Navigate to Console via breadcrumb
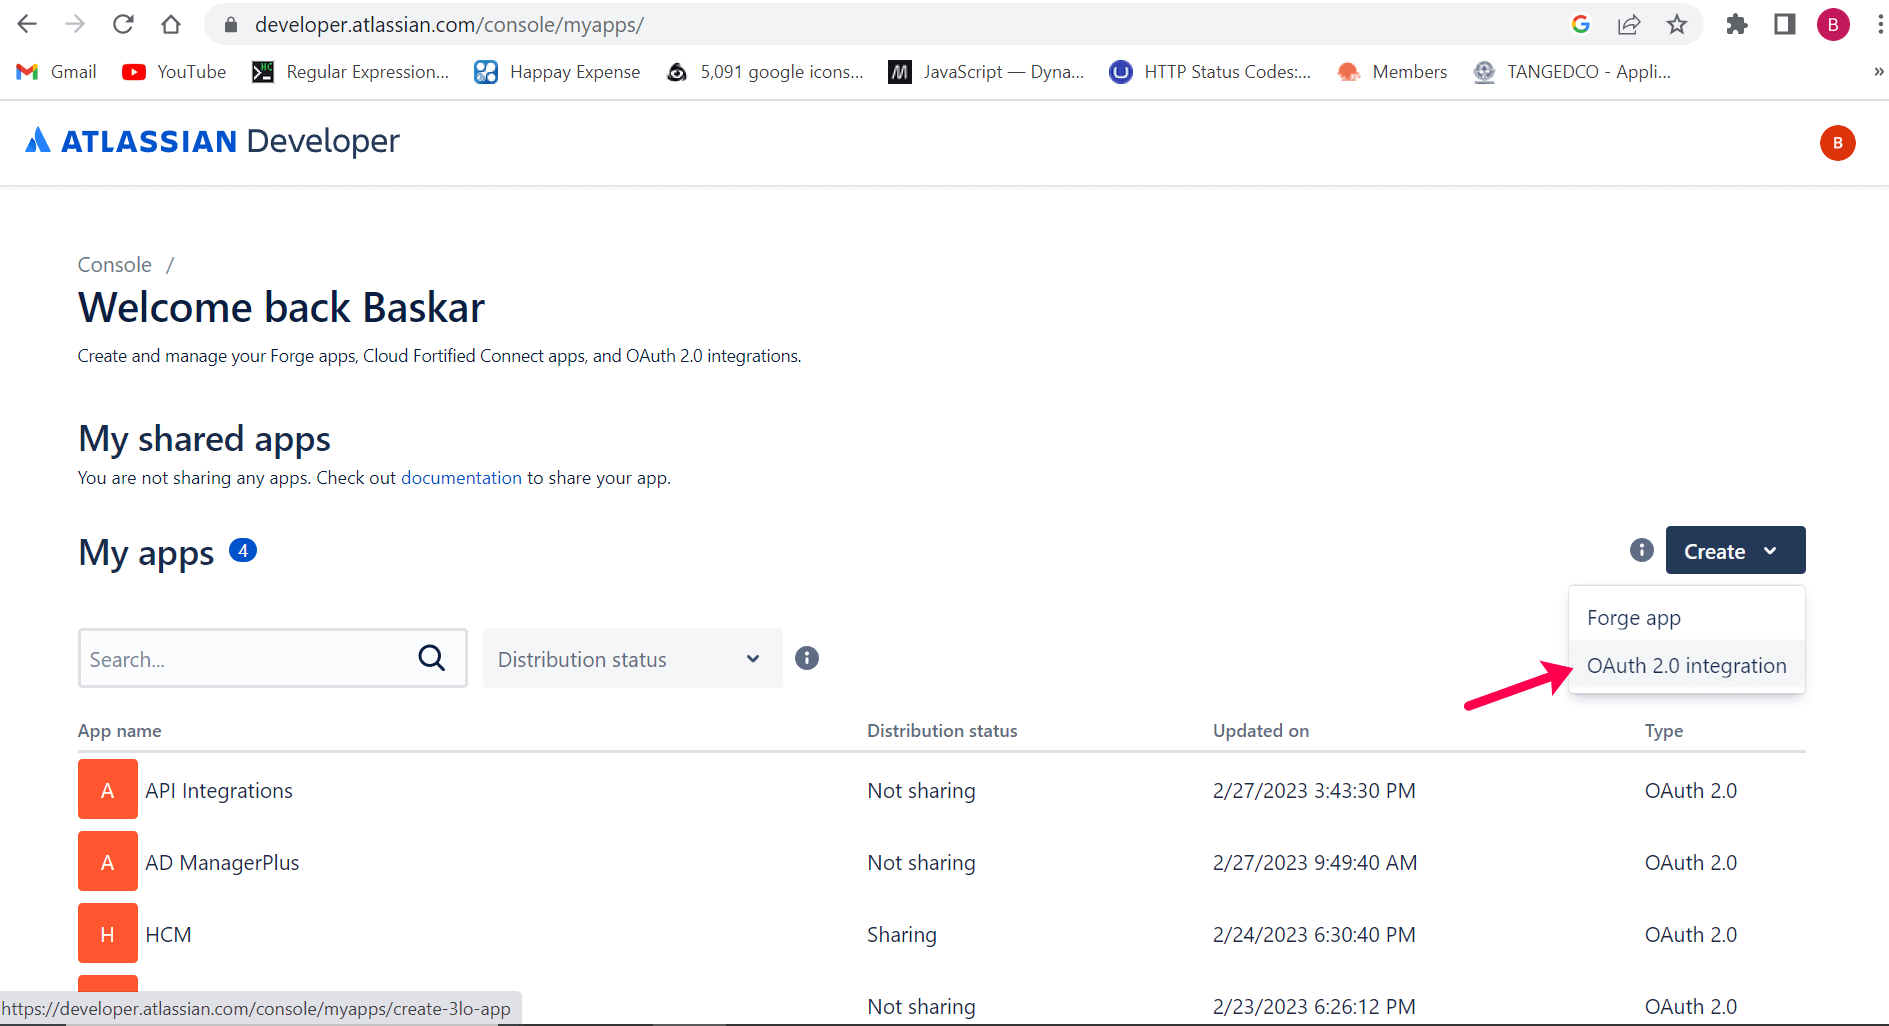The image size is (1889, 1026). (x=114, y=264)
